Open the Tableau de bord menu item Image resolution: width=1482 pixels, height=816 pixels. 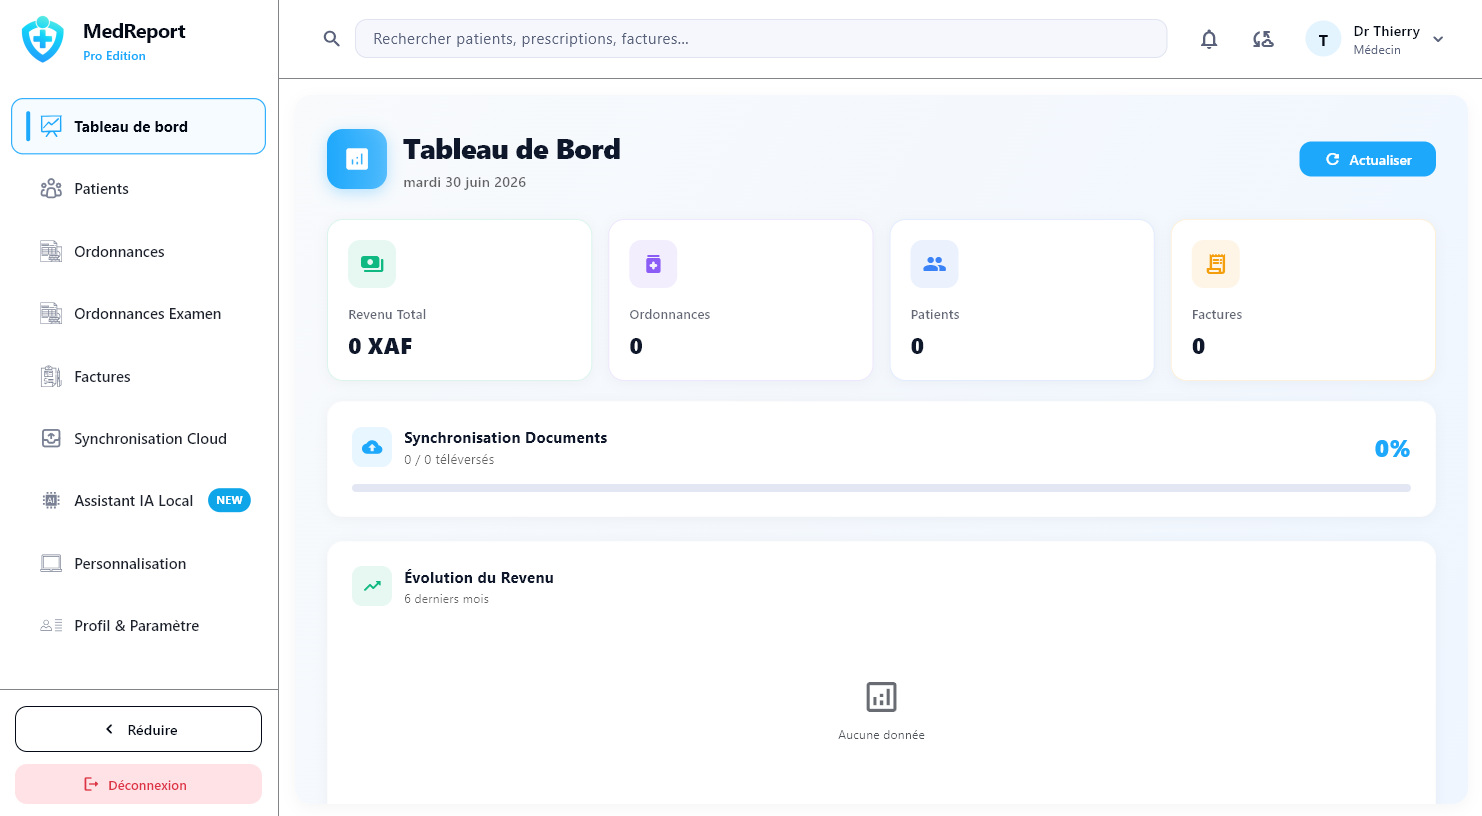[138, 126]
